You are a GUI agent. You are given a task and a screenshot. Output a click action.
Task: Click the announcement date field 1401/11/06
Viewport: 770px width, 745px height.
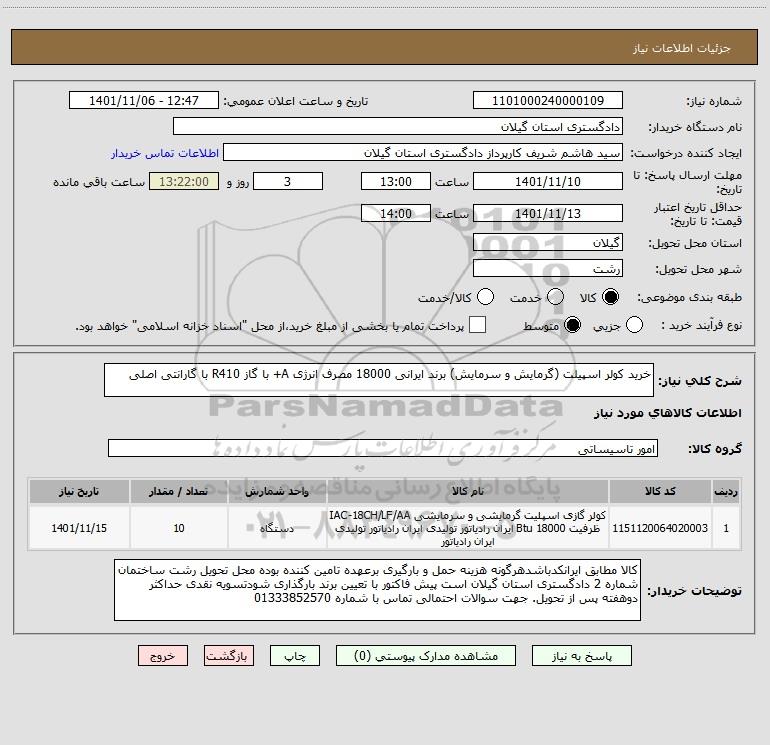[144, 101]
